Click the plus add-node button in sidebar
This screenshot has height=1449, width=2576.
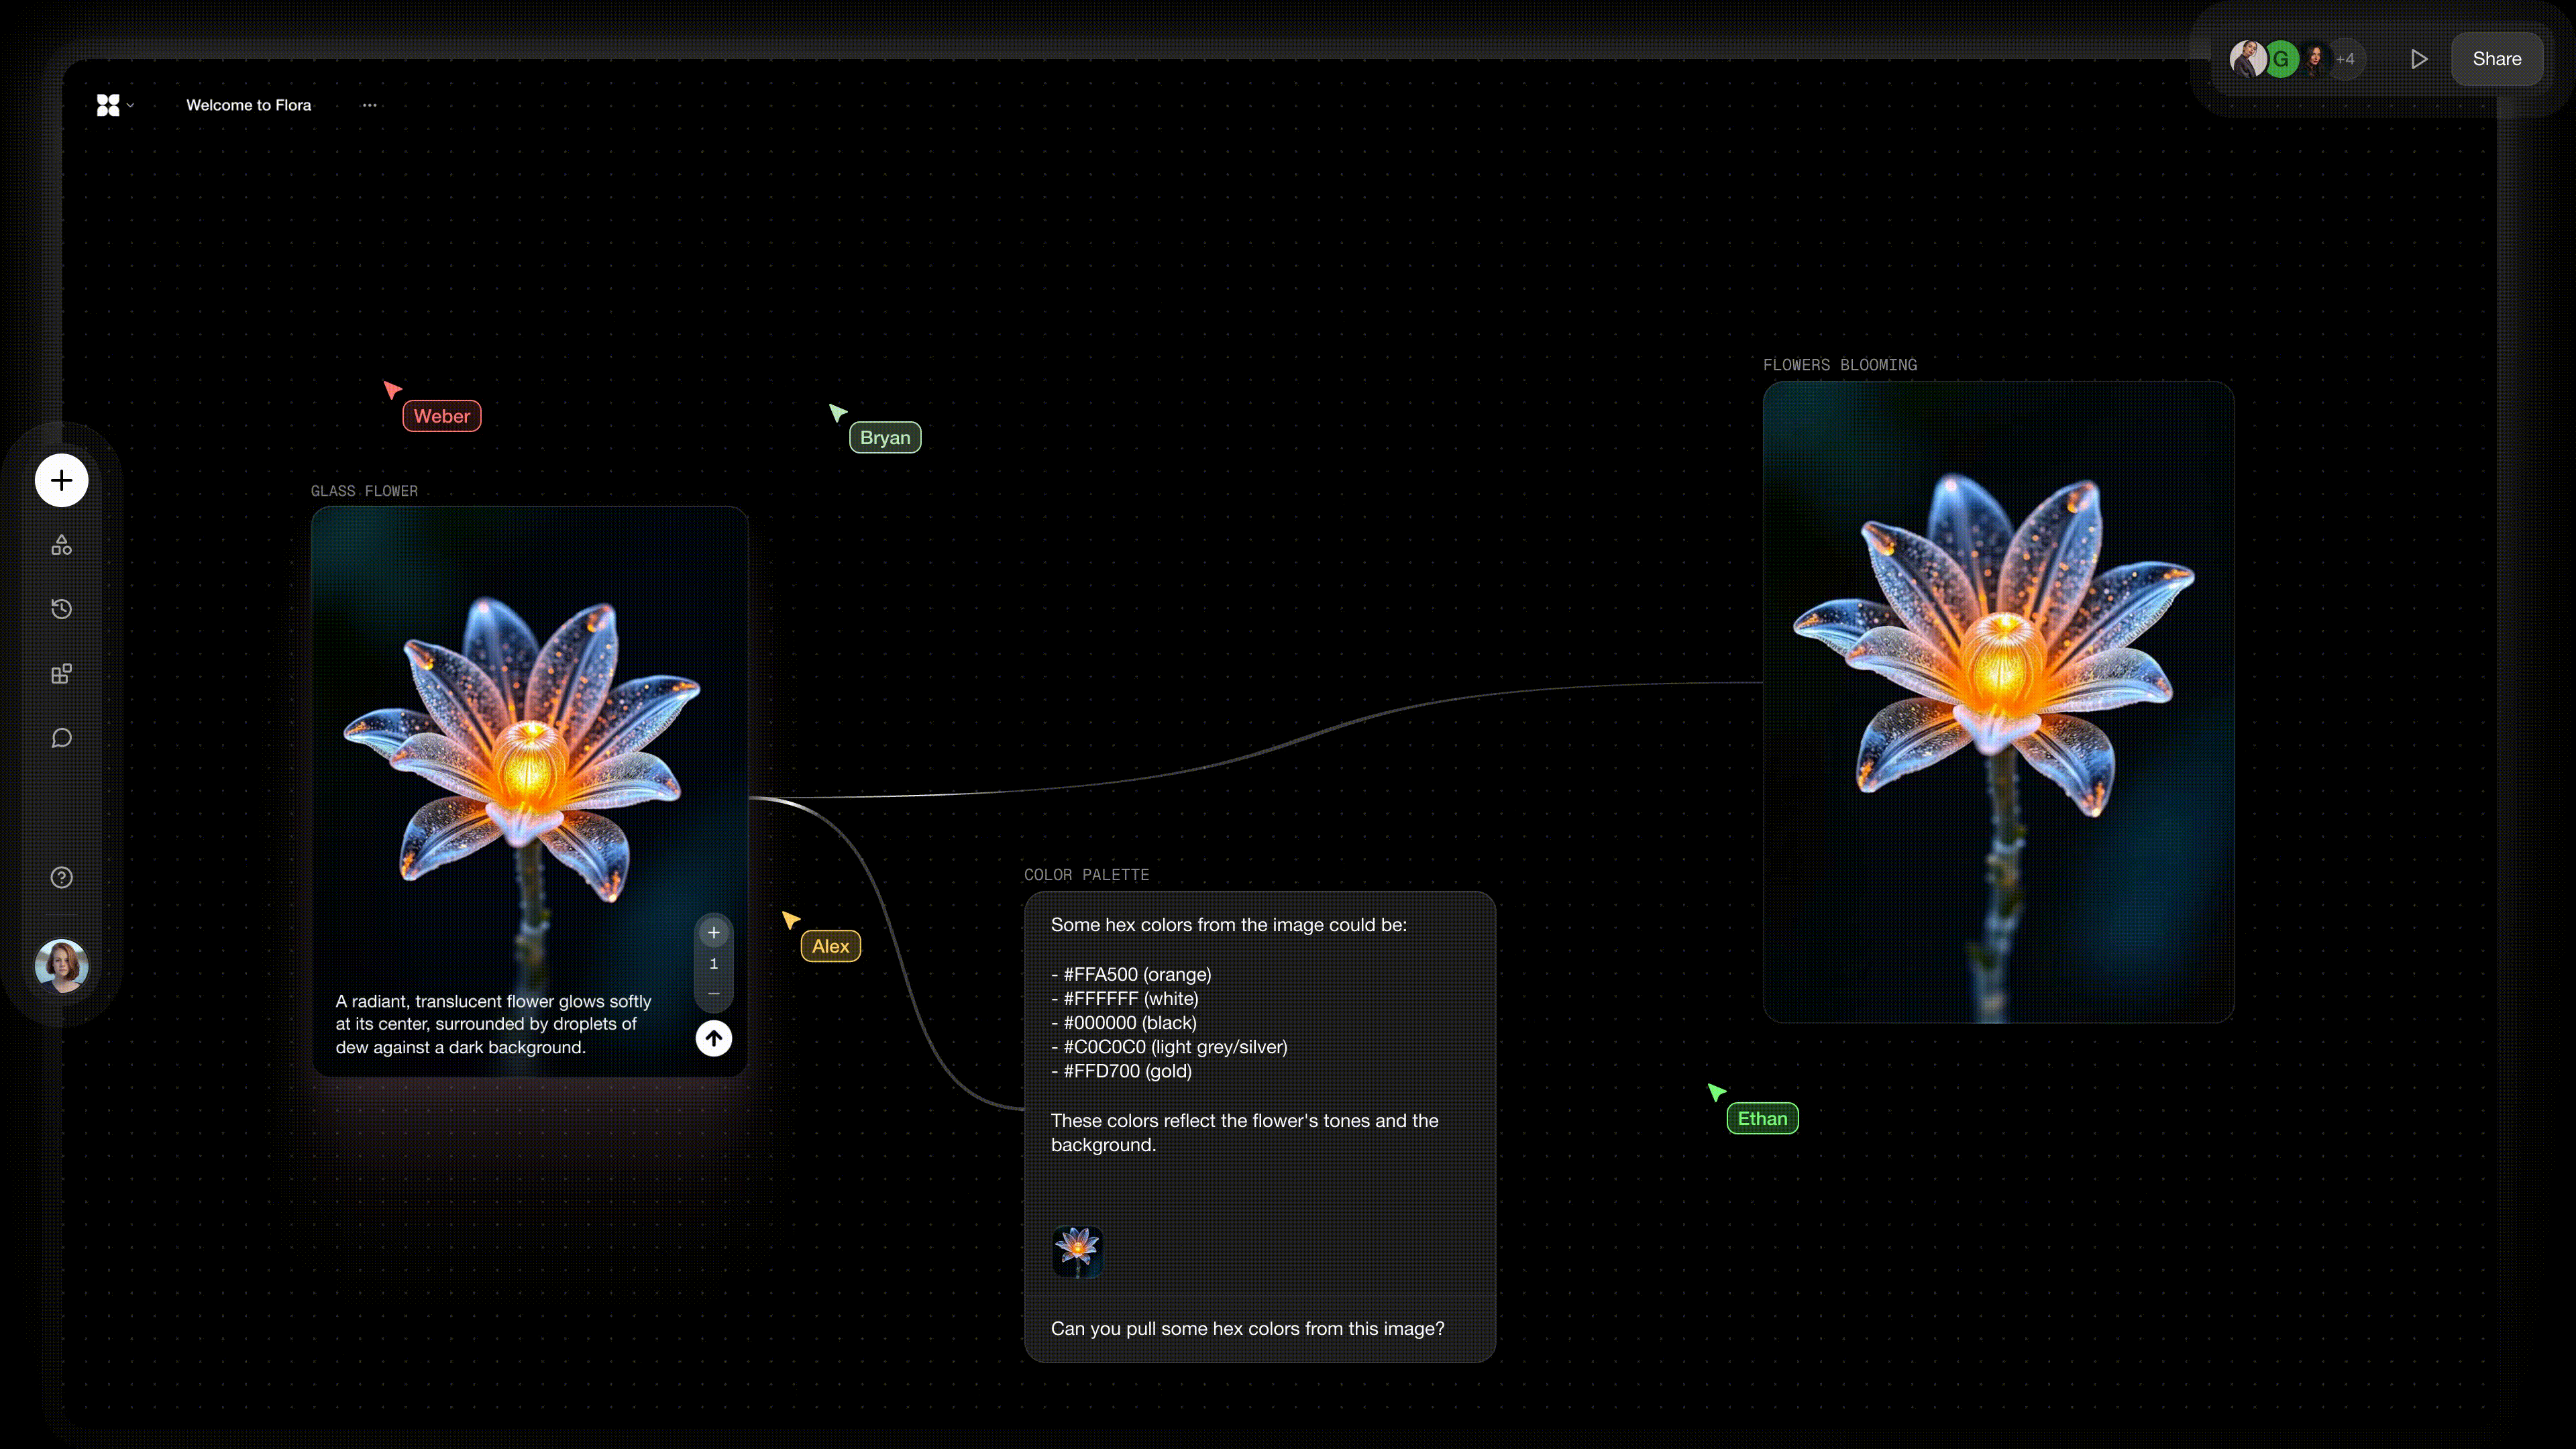[x=61, y=481]
